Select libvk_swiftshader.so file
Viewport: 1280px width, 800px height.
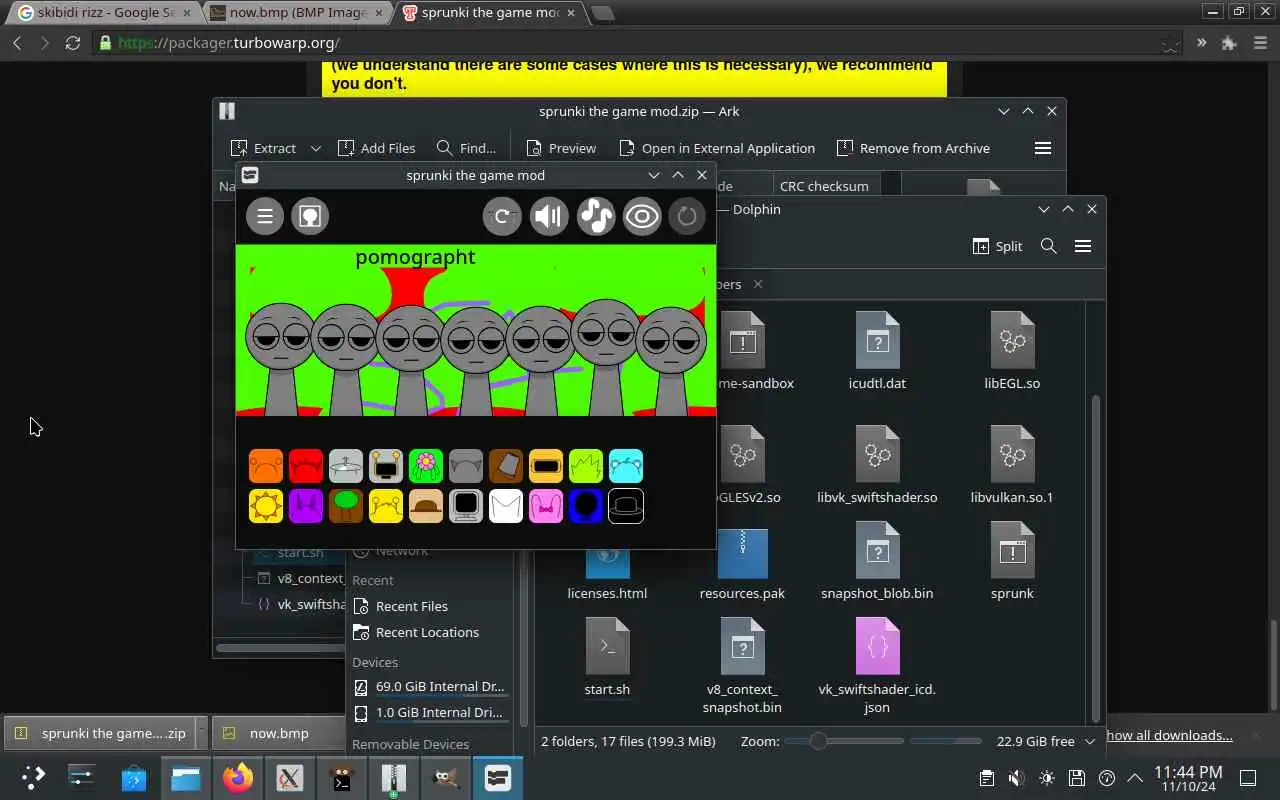click(x=877, y=465)
